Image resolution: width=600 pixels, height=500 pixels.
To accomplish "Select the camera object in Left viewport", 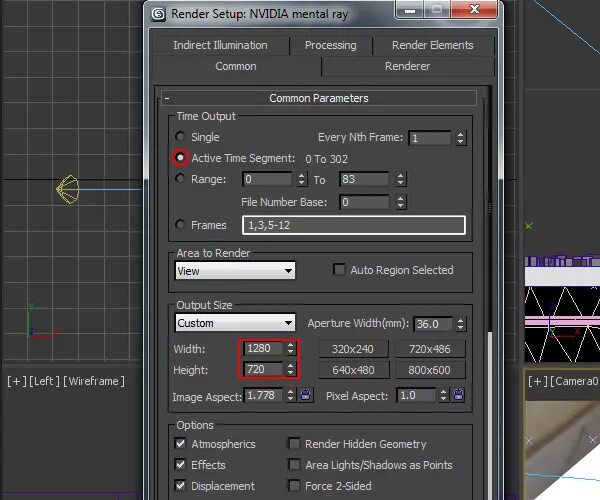I will click(x=68, y=189).
